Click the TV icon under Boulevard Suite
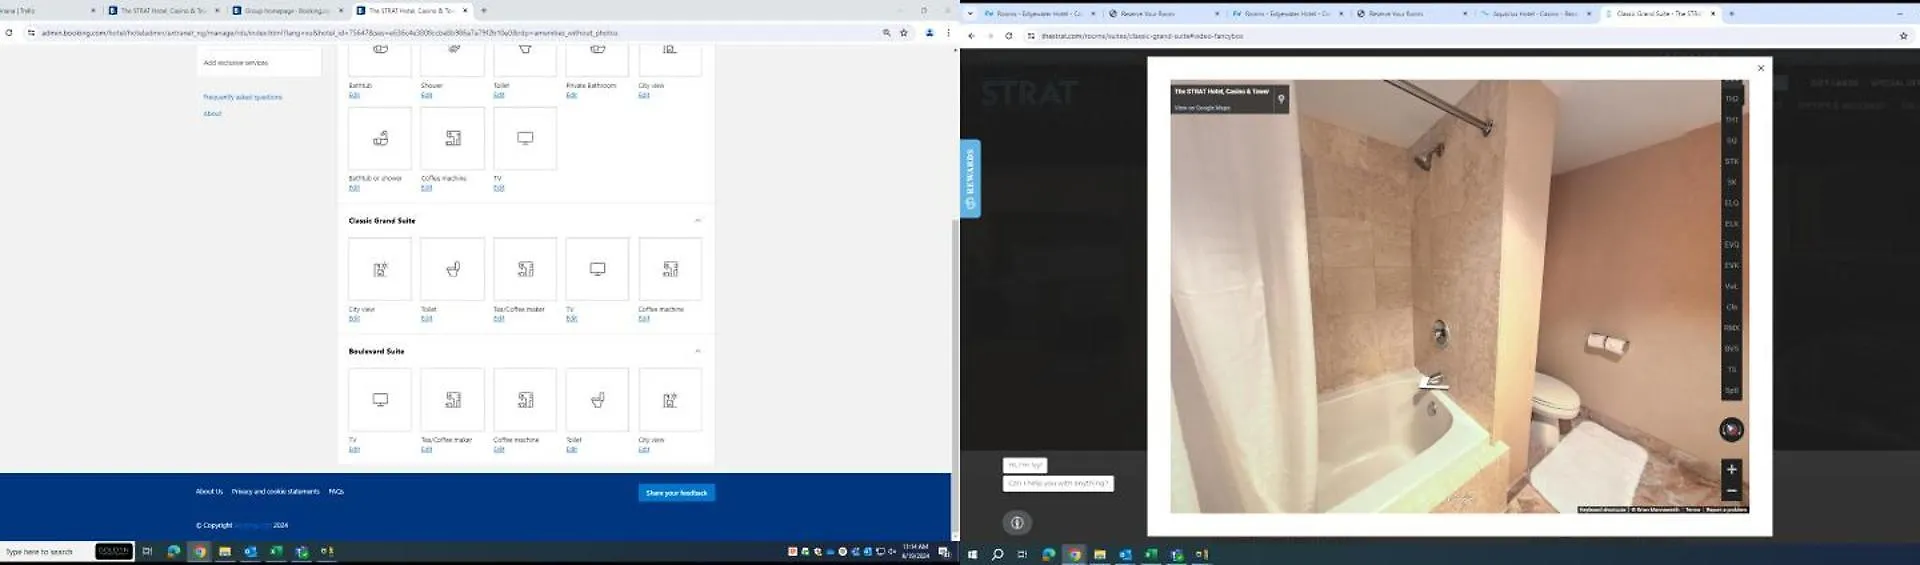This screenshot has height=565, width=1920. (380, 400)
